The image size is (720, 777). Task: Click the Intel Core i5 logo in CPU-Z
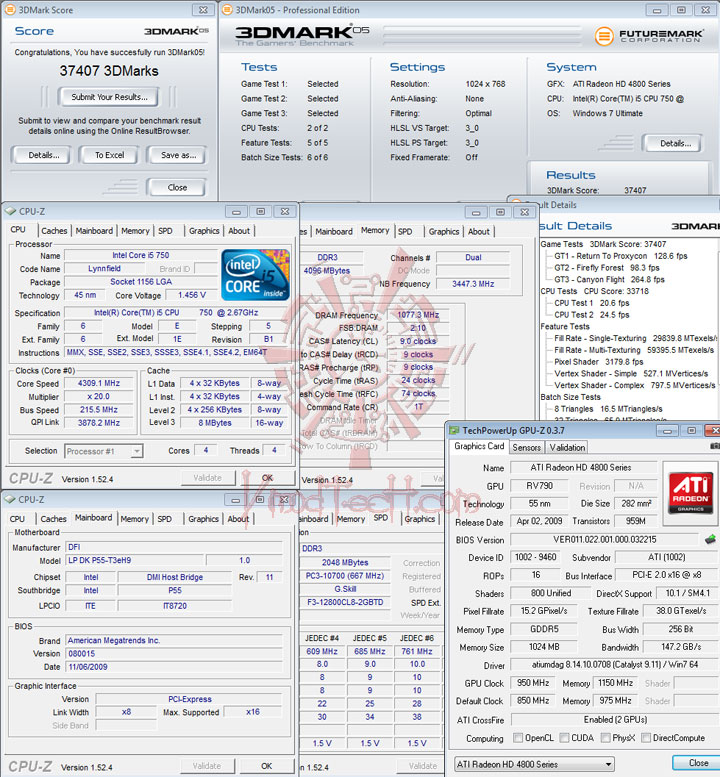pyautogui.click(x=255, y=275)
